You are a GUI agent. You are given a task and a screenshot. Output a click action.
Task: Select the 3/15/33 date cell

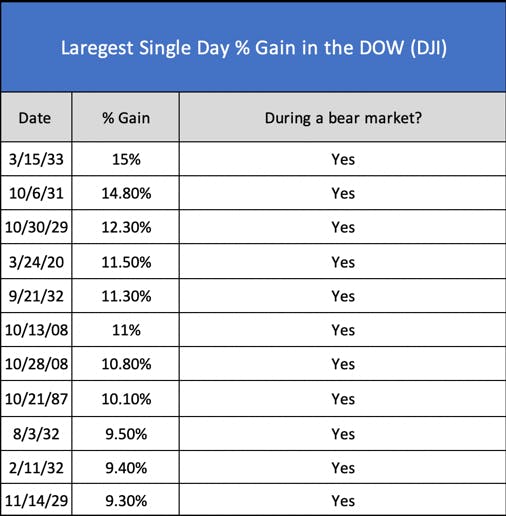pos(36,159)
